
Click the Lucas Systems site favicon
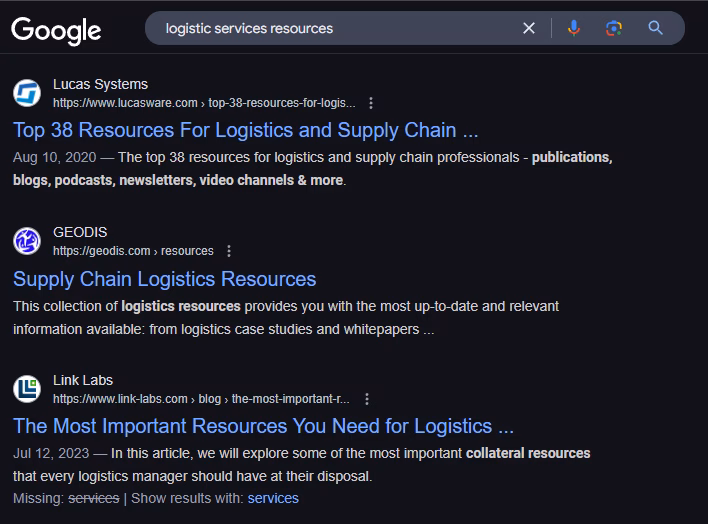coord(27,93)
